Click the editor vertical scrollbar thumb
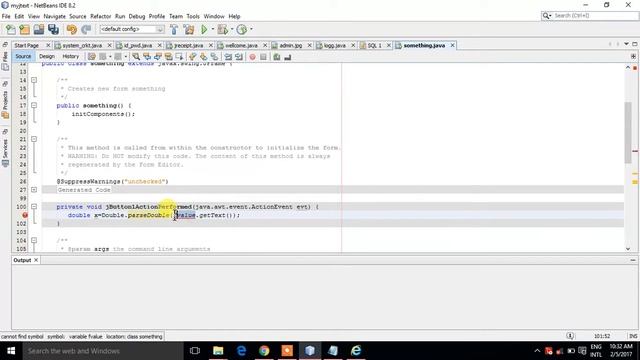This screenshot has width=640, height=360. 628,133
